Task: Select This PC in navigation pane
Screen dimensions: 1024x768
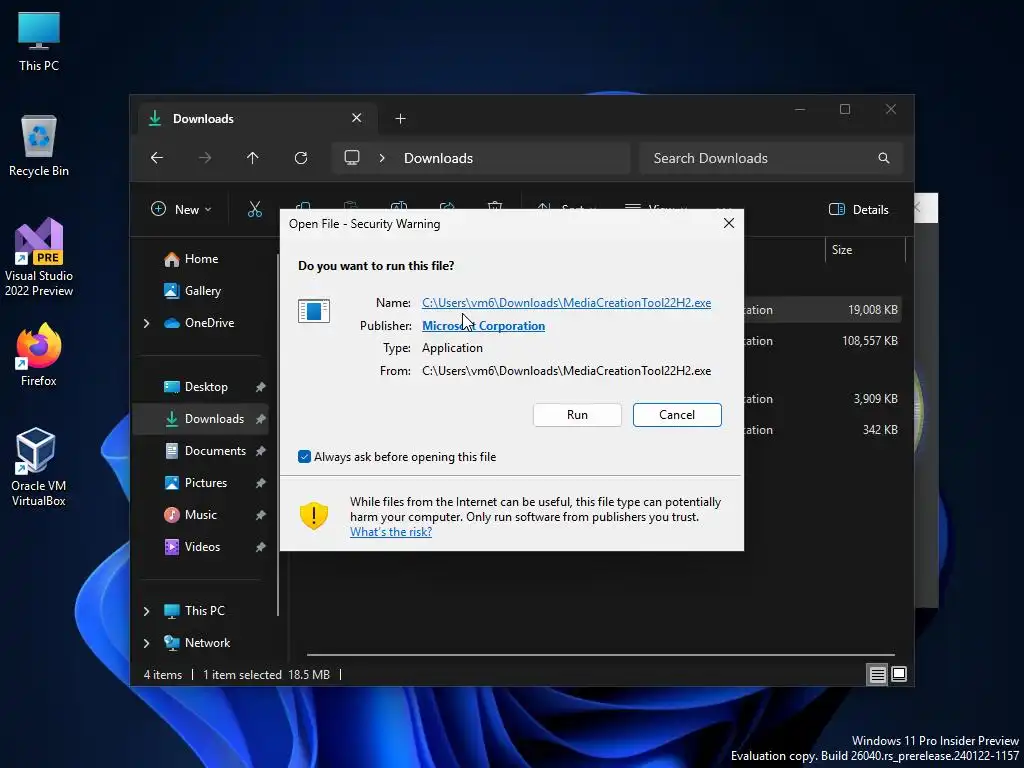Action: tap(204, 611)
